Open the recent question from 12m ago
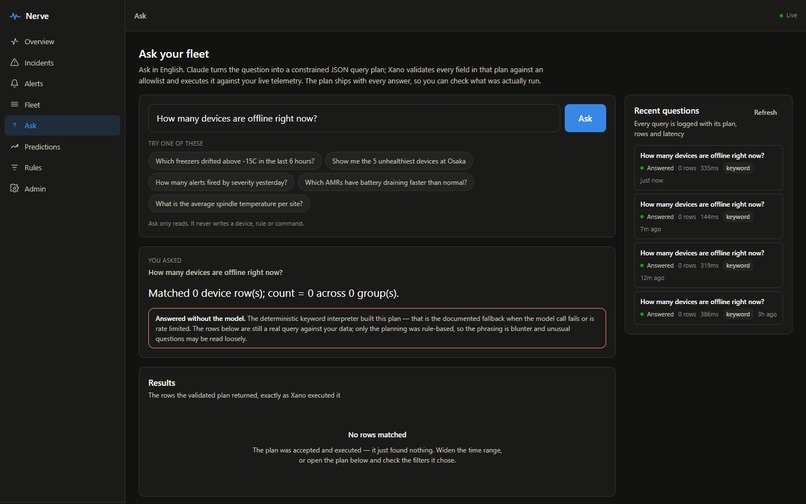Viewport: 806px width, 504px height. pos(708,265)
